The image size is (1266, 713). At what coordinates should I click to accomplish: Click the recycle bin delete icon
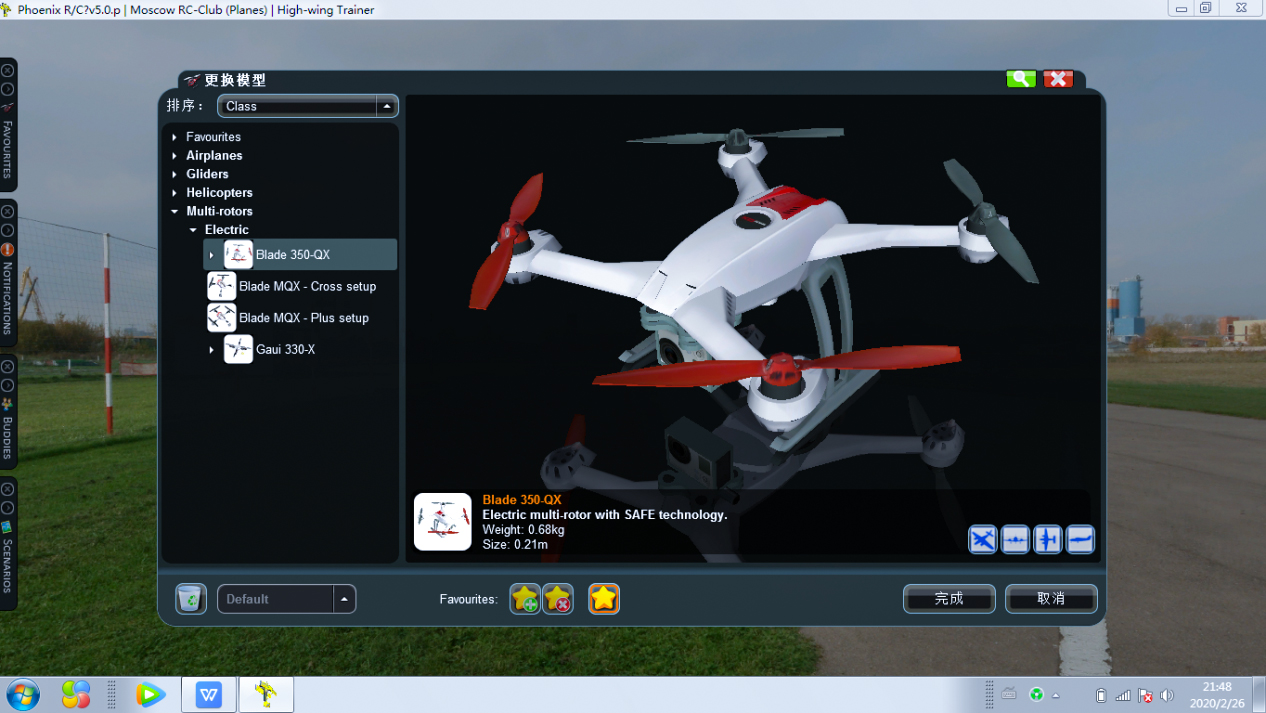(190, 599)
